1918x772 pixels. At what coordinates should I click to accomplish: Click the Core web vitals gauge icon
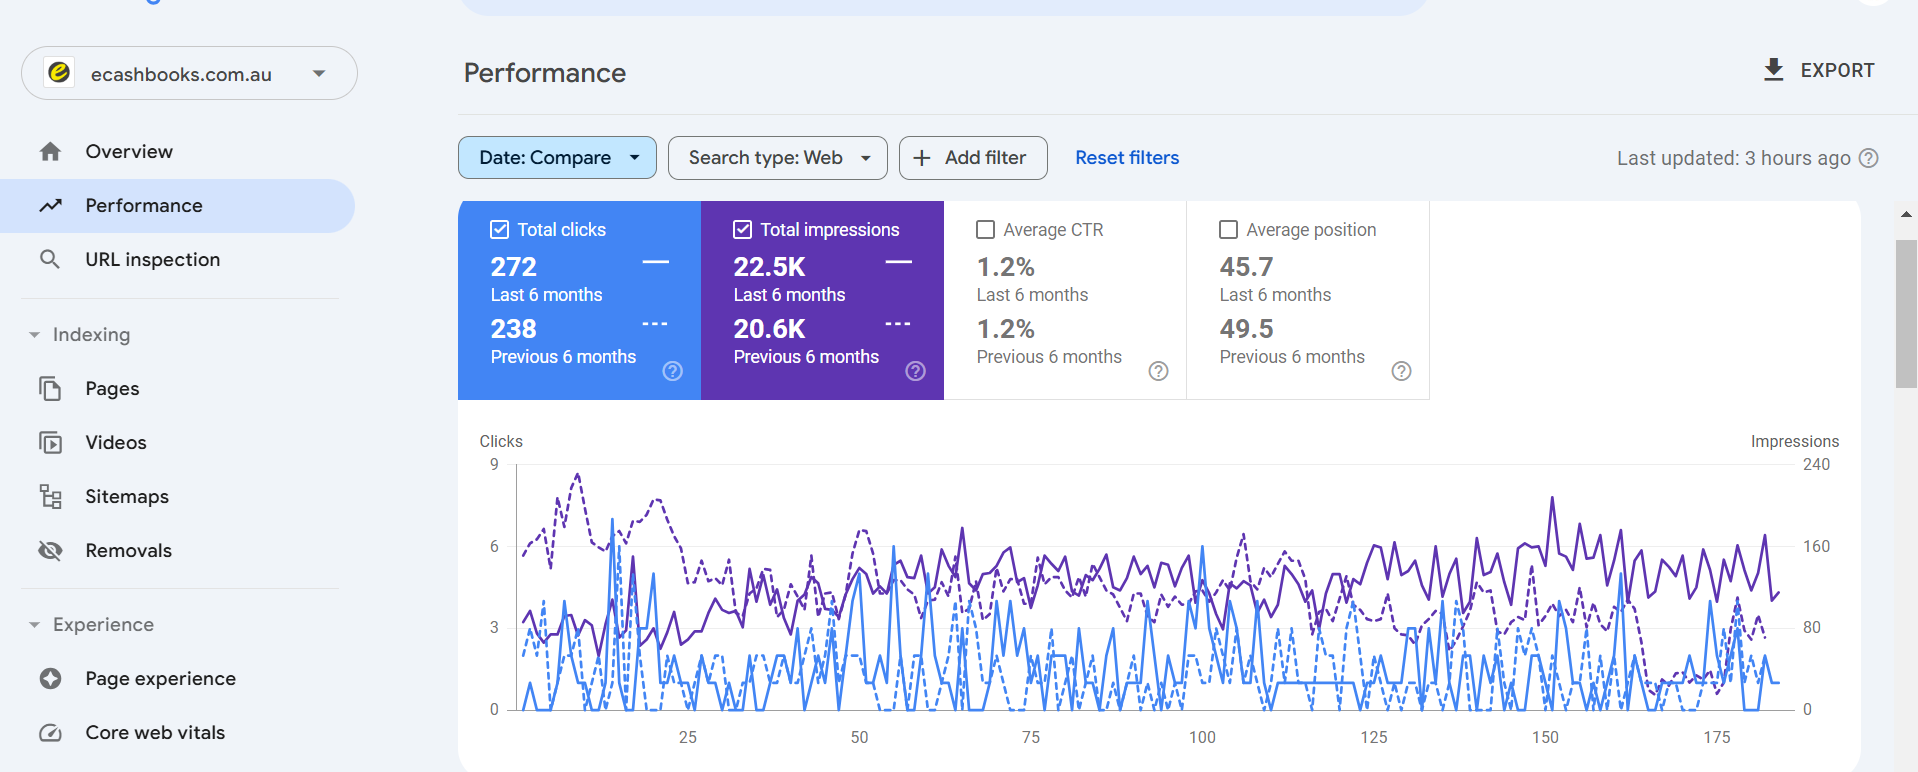pos(50,733)
